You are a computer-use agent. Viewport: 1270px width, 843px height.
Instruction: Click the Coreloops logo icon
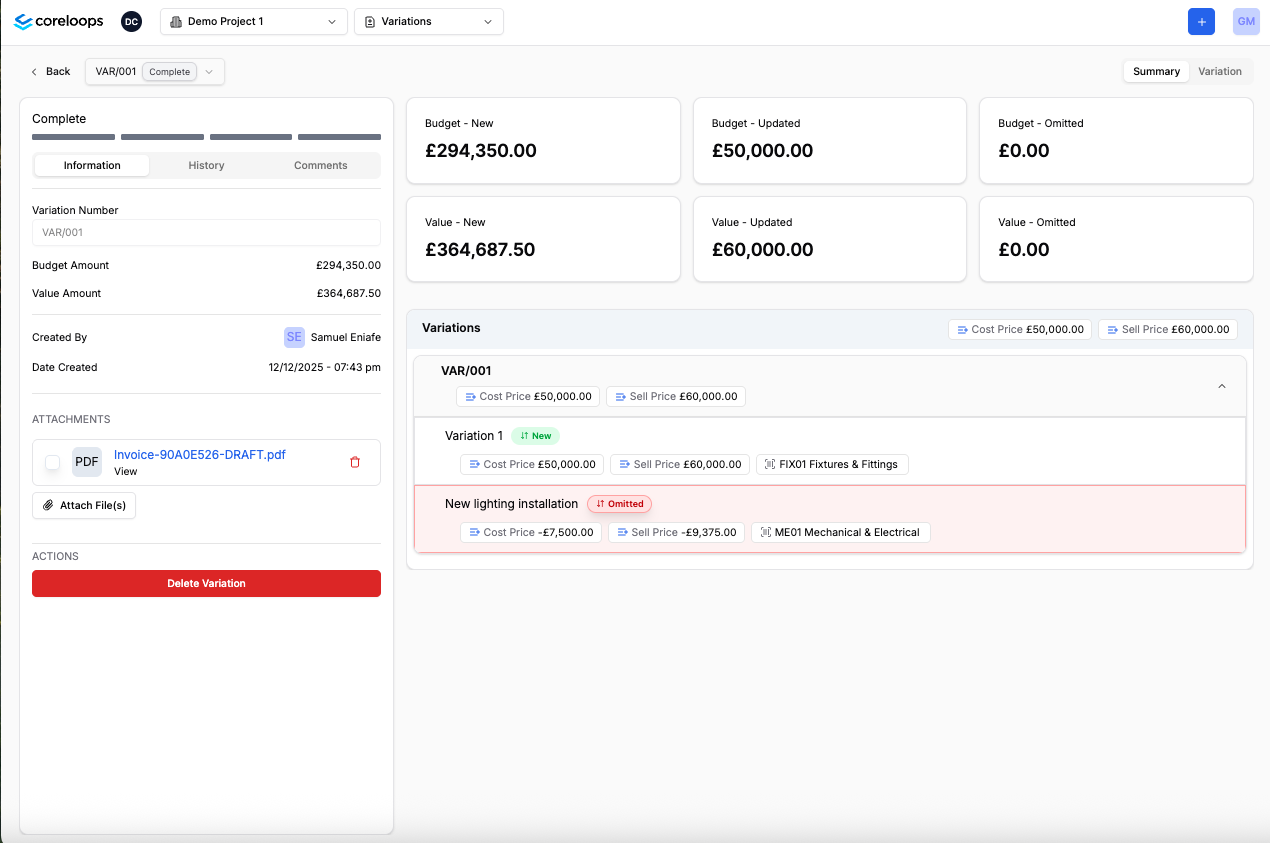[x=24, y=21]
